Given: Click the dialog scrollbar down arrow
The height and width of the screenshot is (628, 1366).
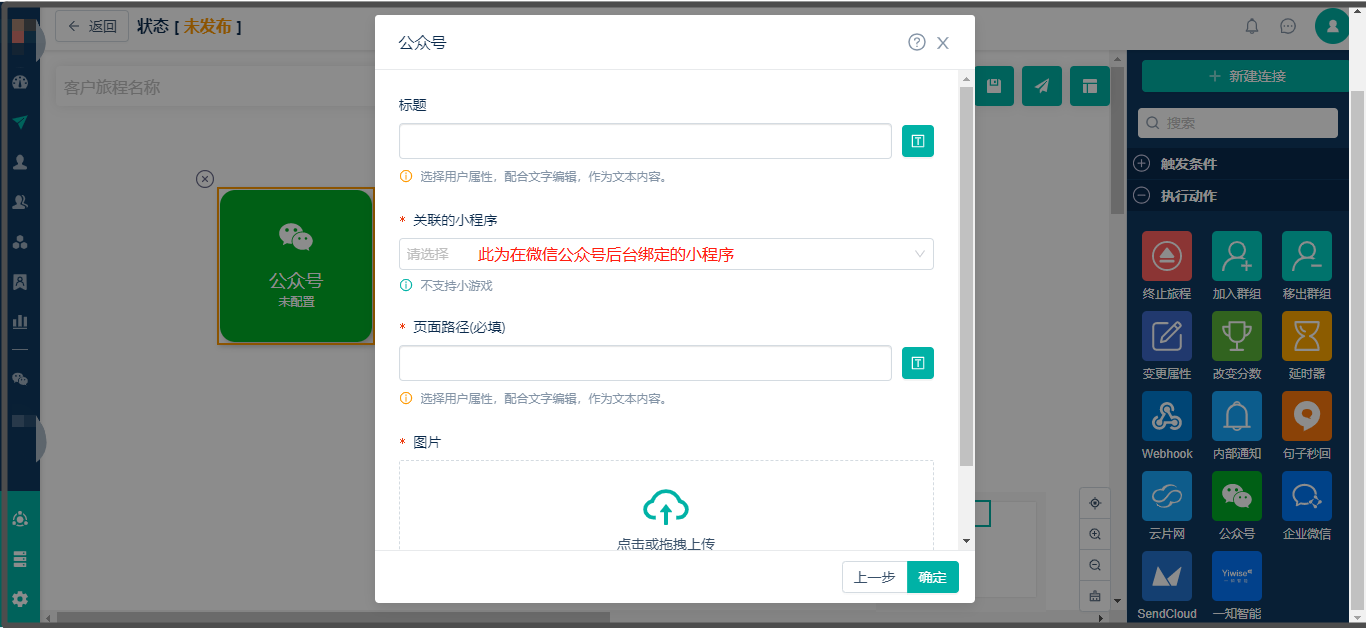Looking at the screenshot, I should pyautogui.click(x=966, y=541).
